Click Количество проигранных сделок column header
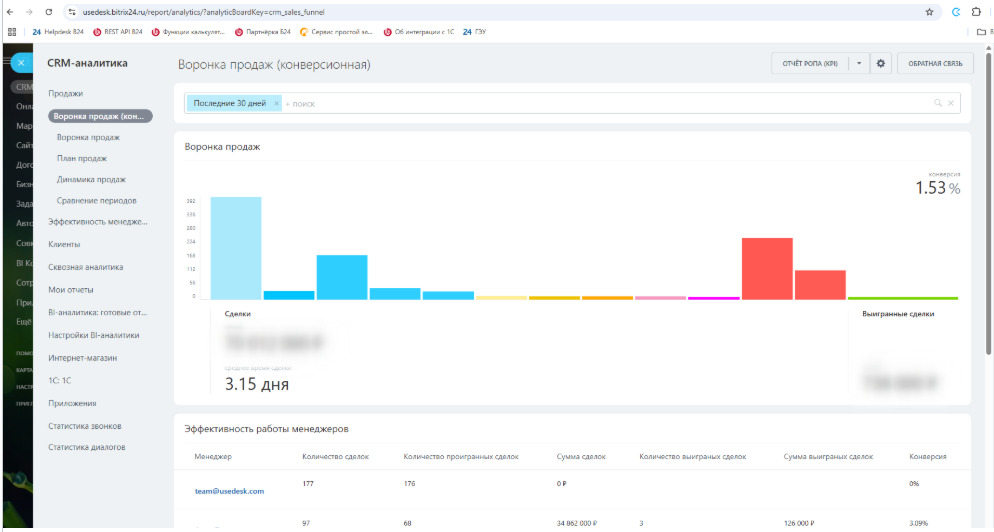 coord(461,457)
